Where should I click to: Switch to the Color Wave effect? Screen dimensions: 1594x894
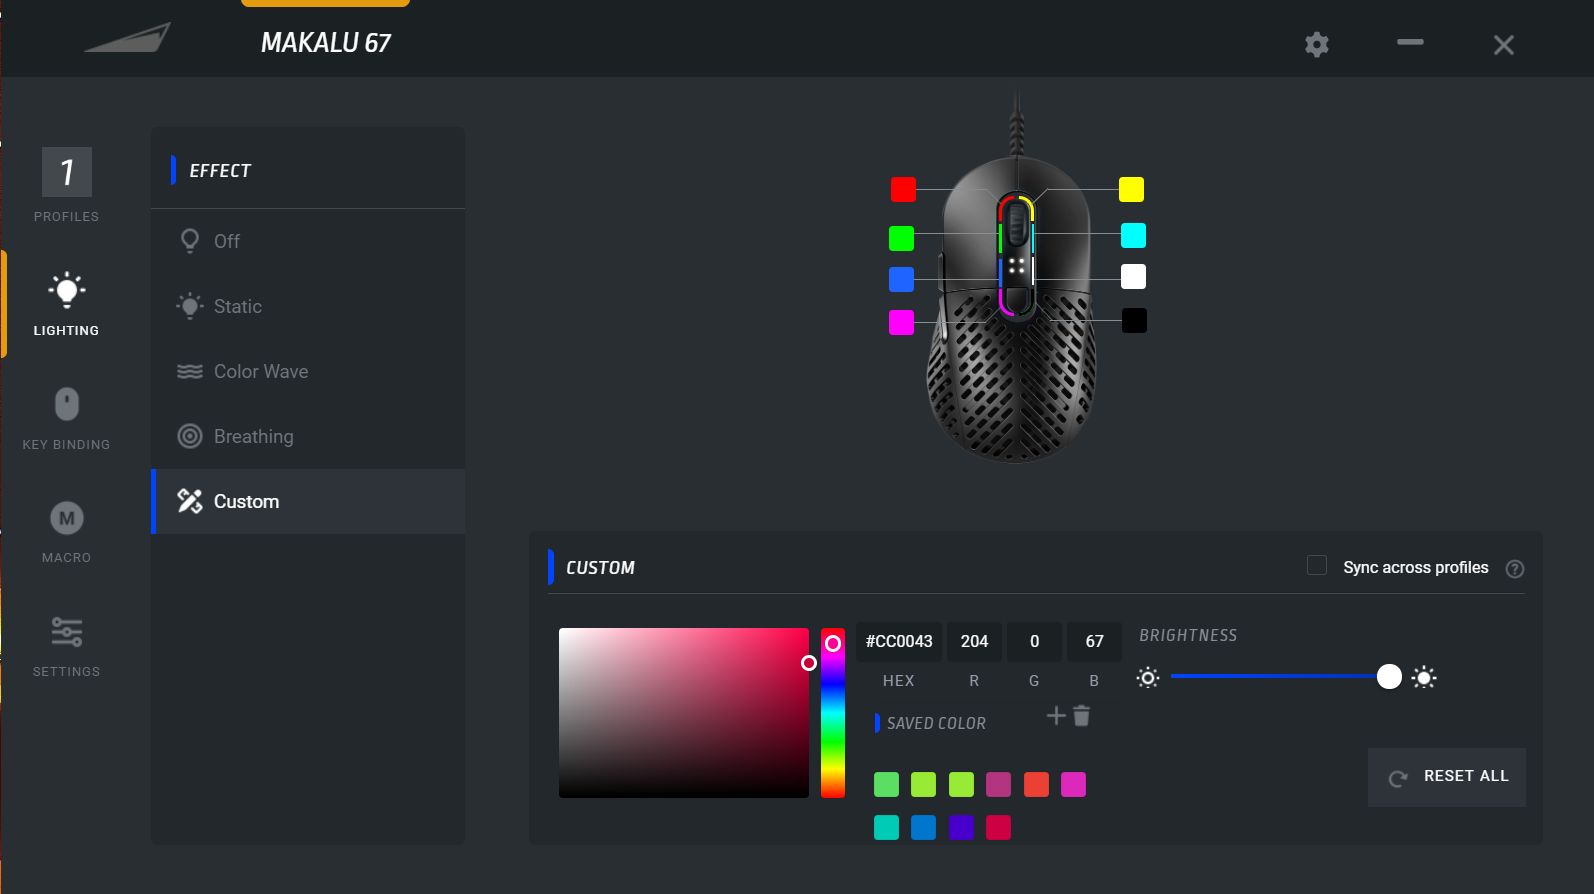click(308, 371)
